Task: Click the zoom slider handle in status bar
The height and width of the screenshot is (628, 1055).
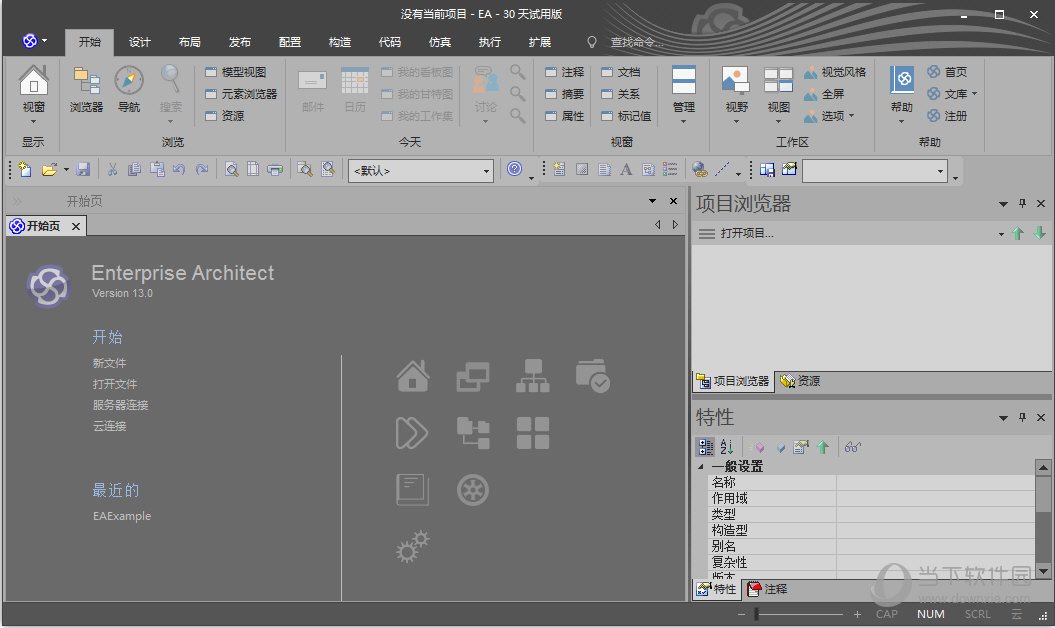Action: point(756,614)
